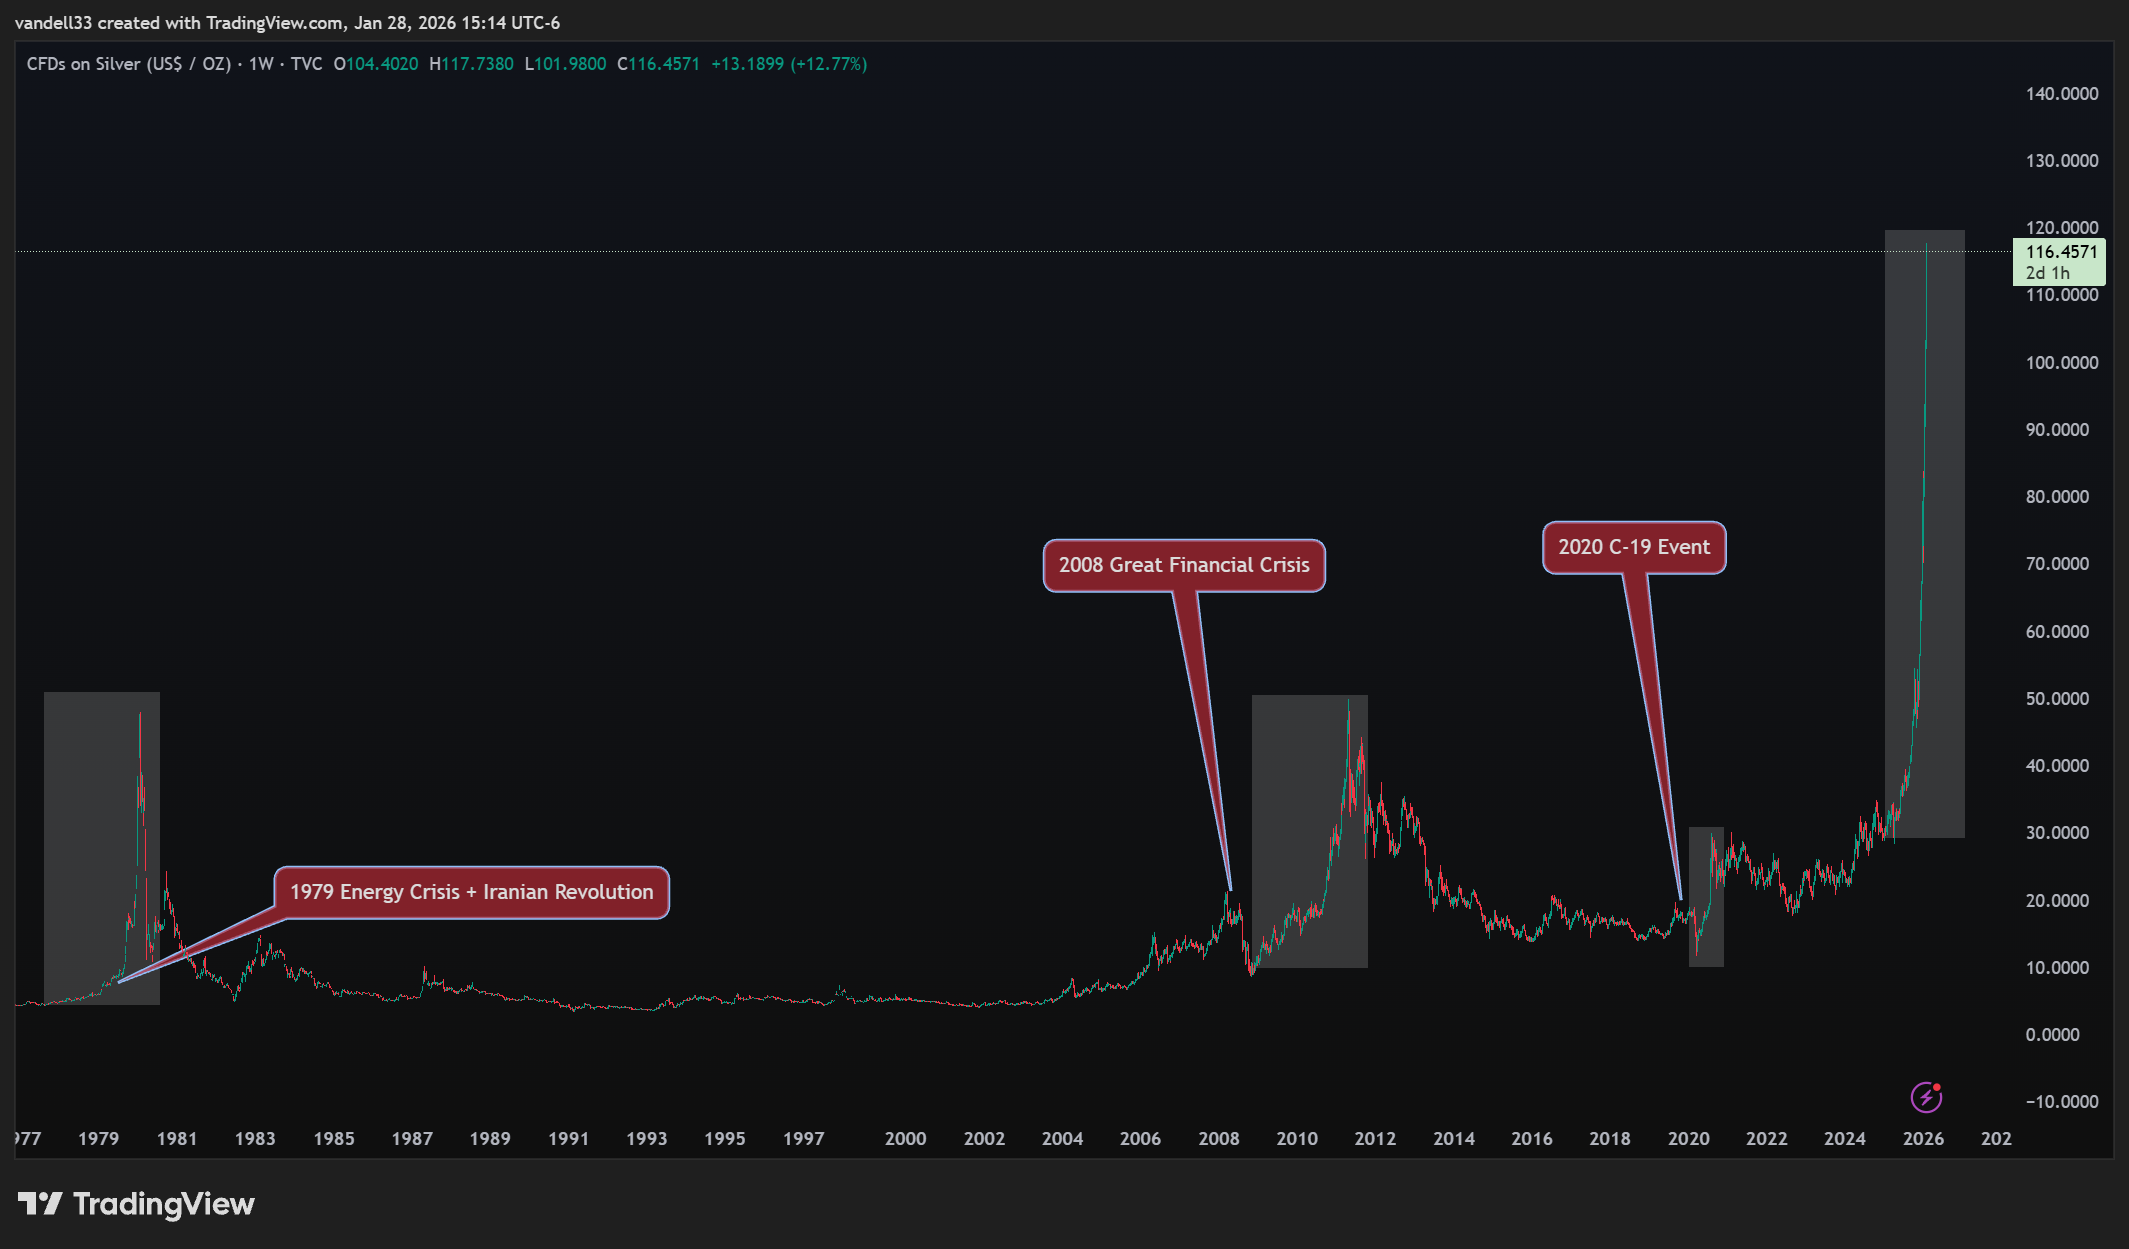Screen dimensions: 2129x1249
Task: Select the 1979 Energy Crisis annotation label
Action: pyautogui.click(x=472, y=892)
